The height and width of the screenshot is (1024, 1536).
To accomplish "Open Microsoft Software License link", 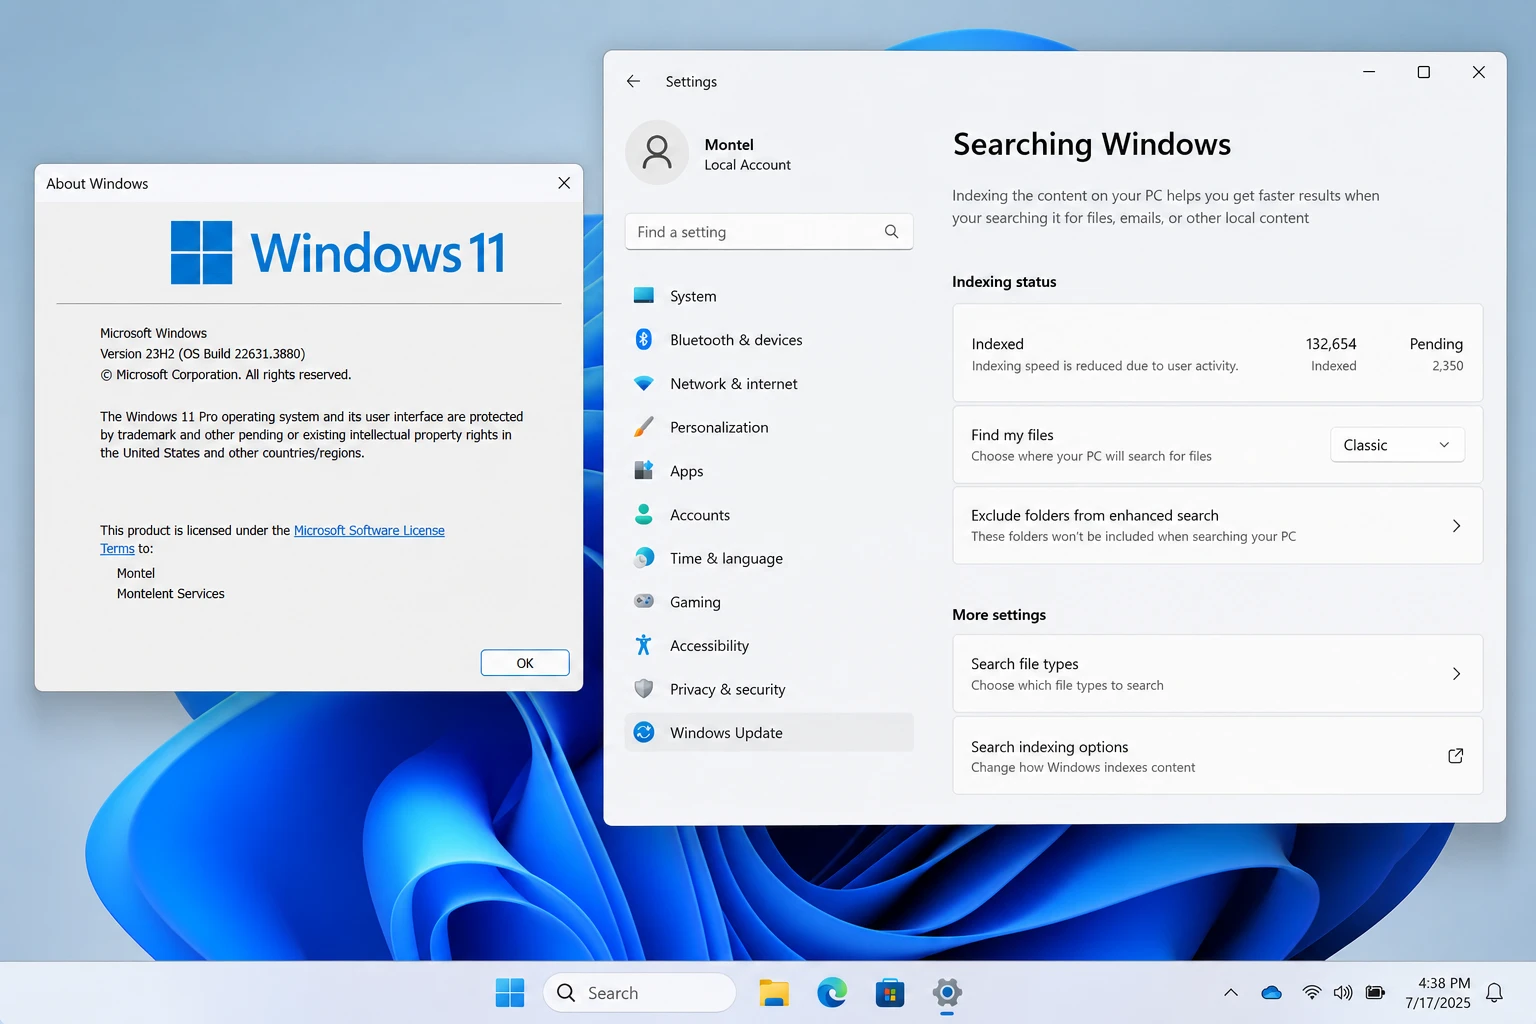I will click(369, 530).
